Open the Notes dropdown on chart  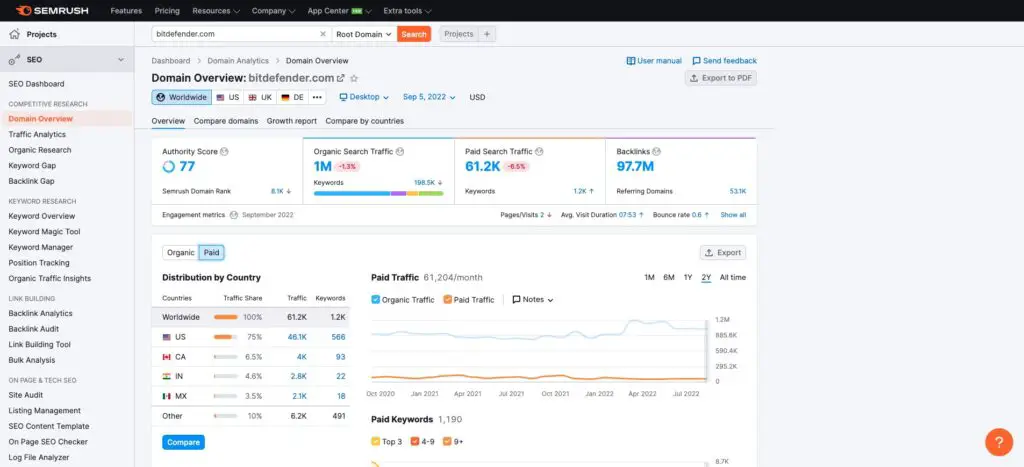[x=533, y=300]
